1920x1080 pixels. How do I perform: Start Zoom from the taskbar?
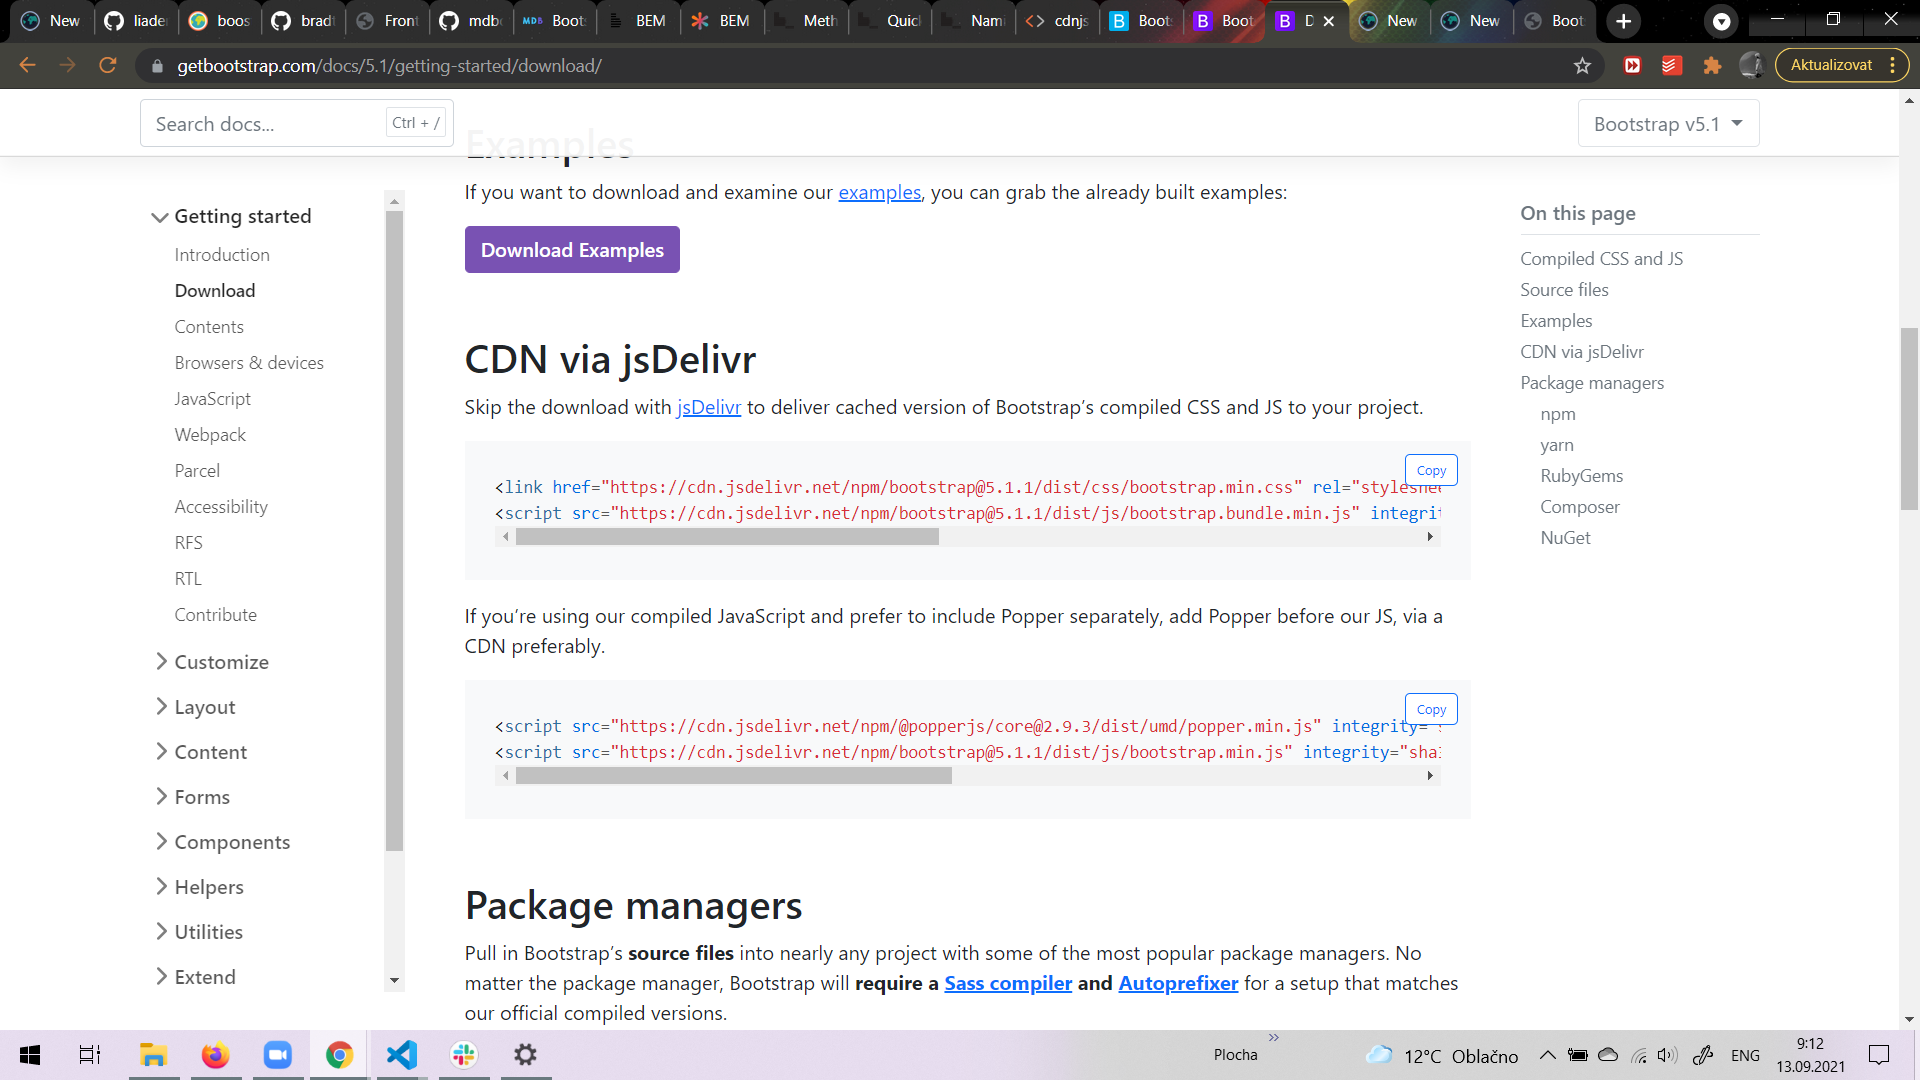(277, 1054)
